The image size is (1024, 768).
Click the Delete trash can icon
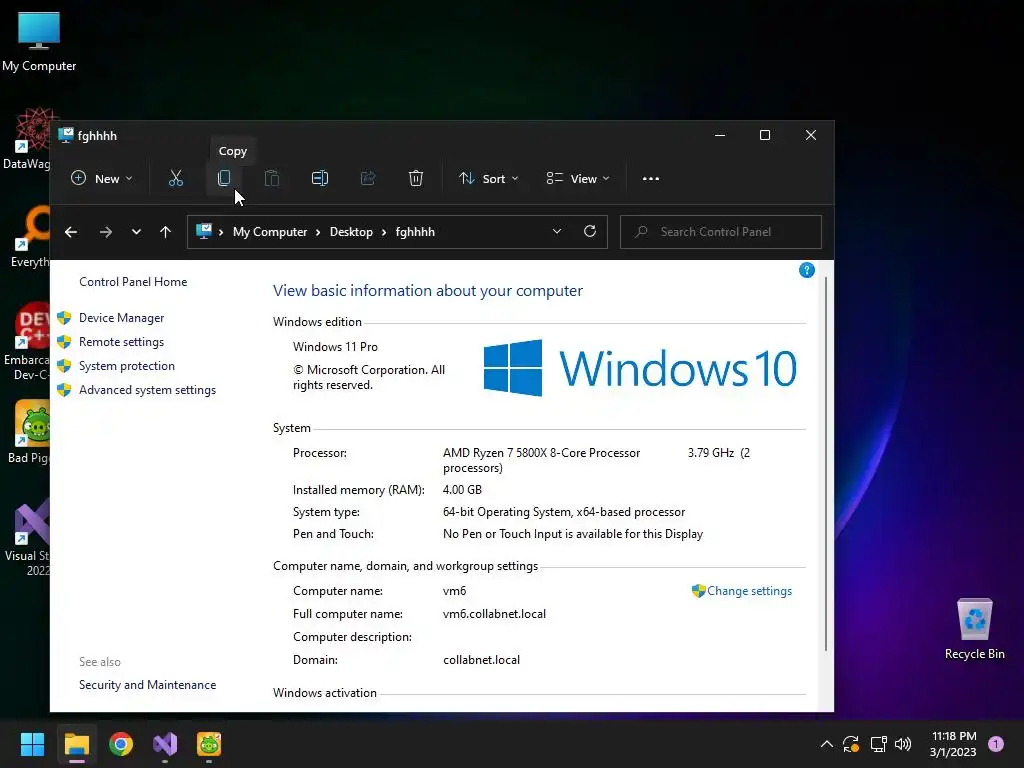click(416, 178)
